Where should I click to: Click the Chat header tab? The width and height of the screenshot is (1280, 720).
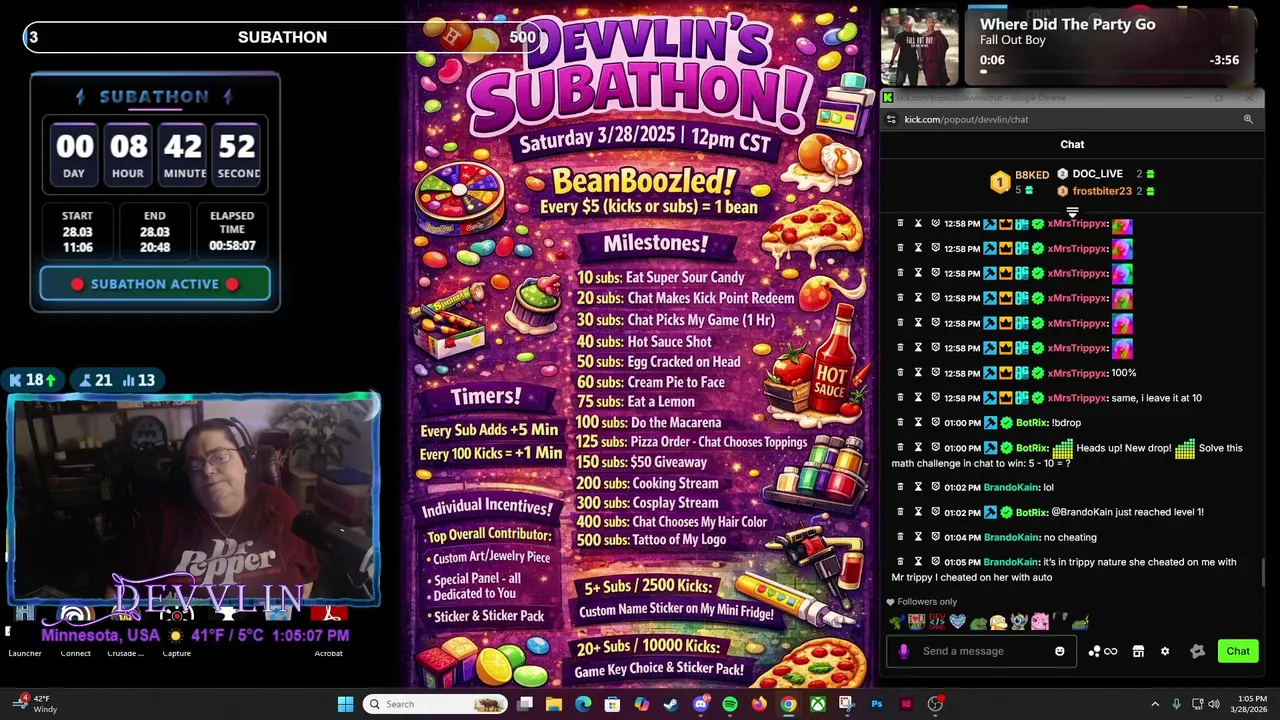(x=1072, y=144)
